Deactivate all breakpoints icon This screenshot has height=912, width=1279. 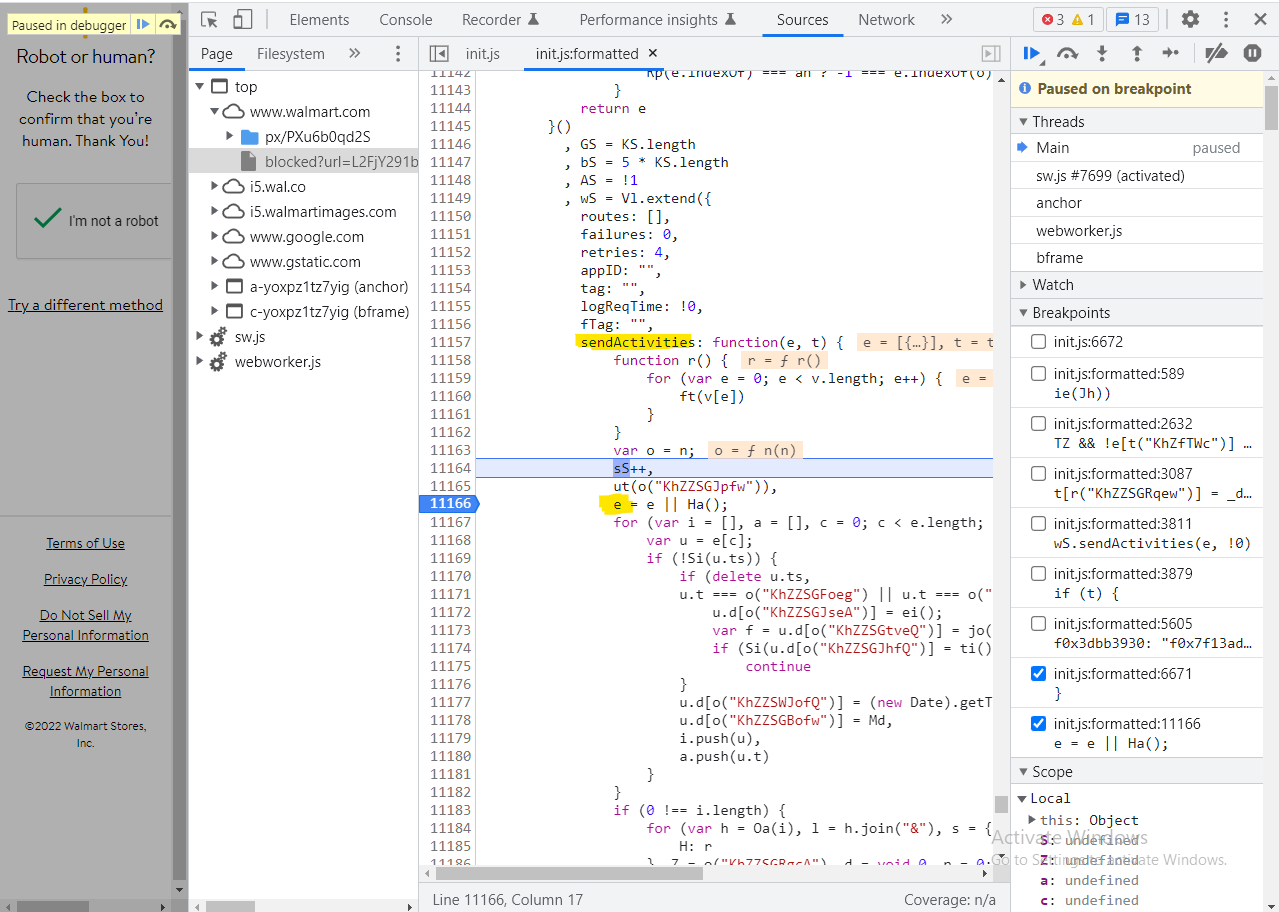(x=1216, y=54)
